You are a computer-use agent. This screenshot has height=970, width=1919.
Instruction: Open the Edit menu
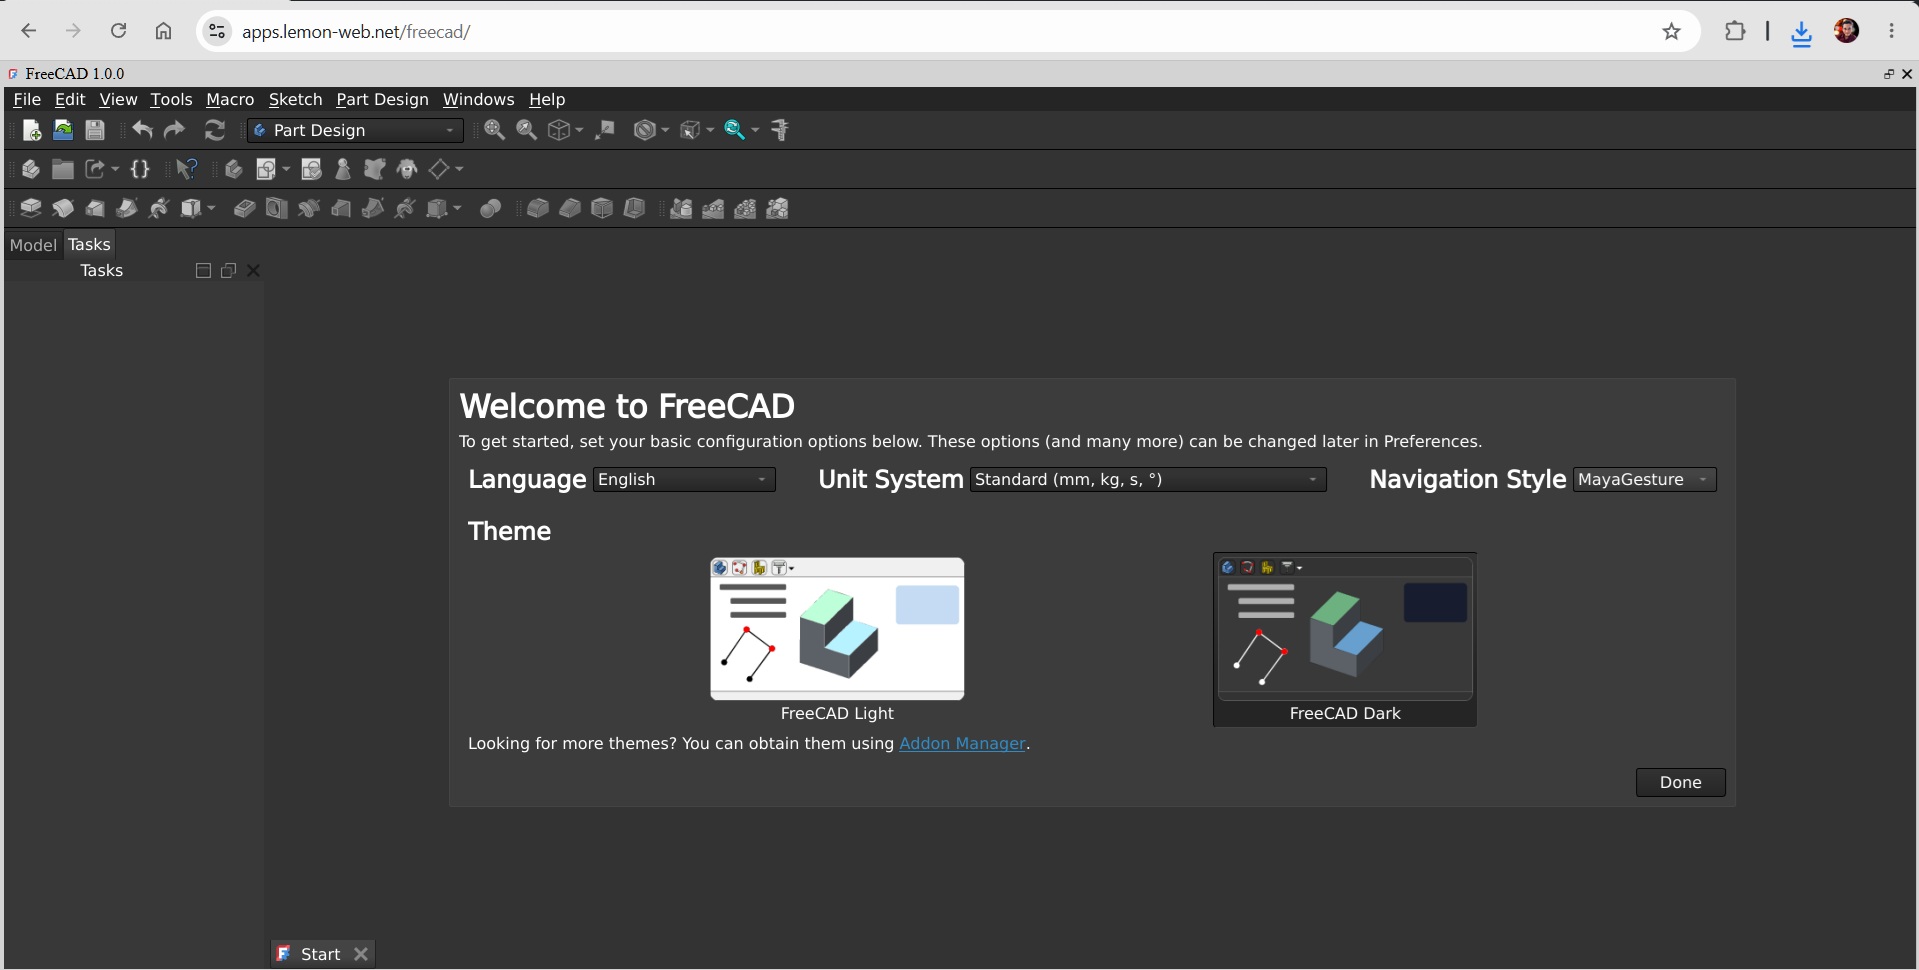click(x=70, y=99)
